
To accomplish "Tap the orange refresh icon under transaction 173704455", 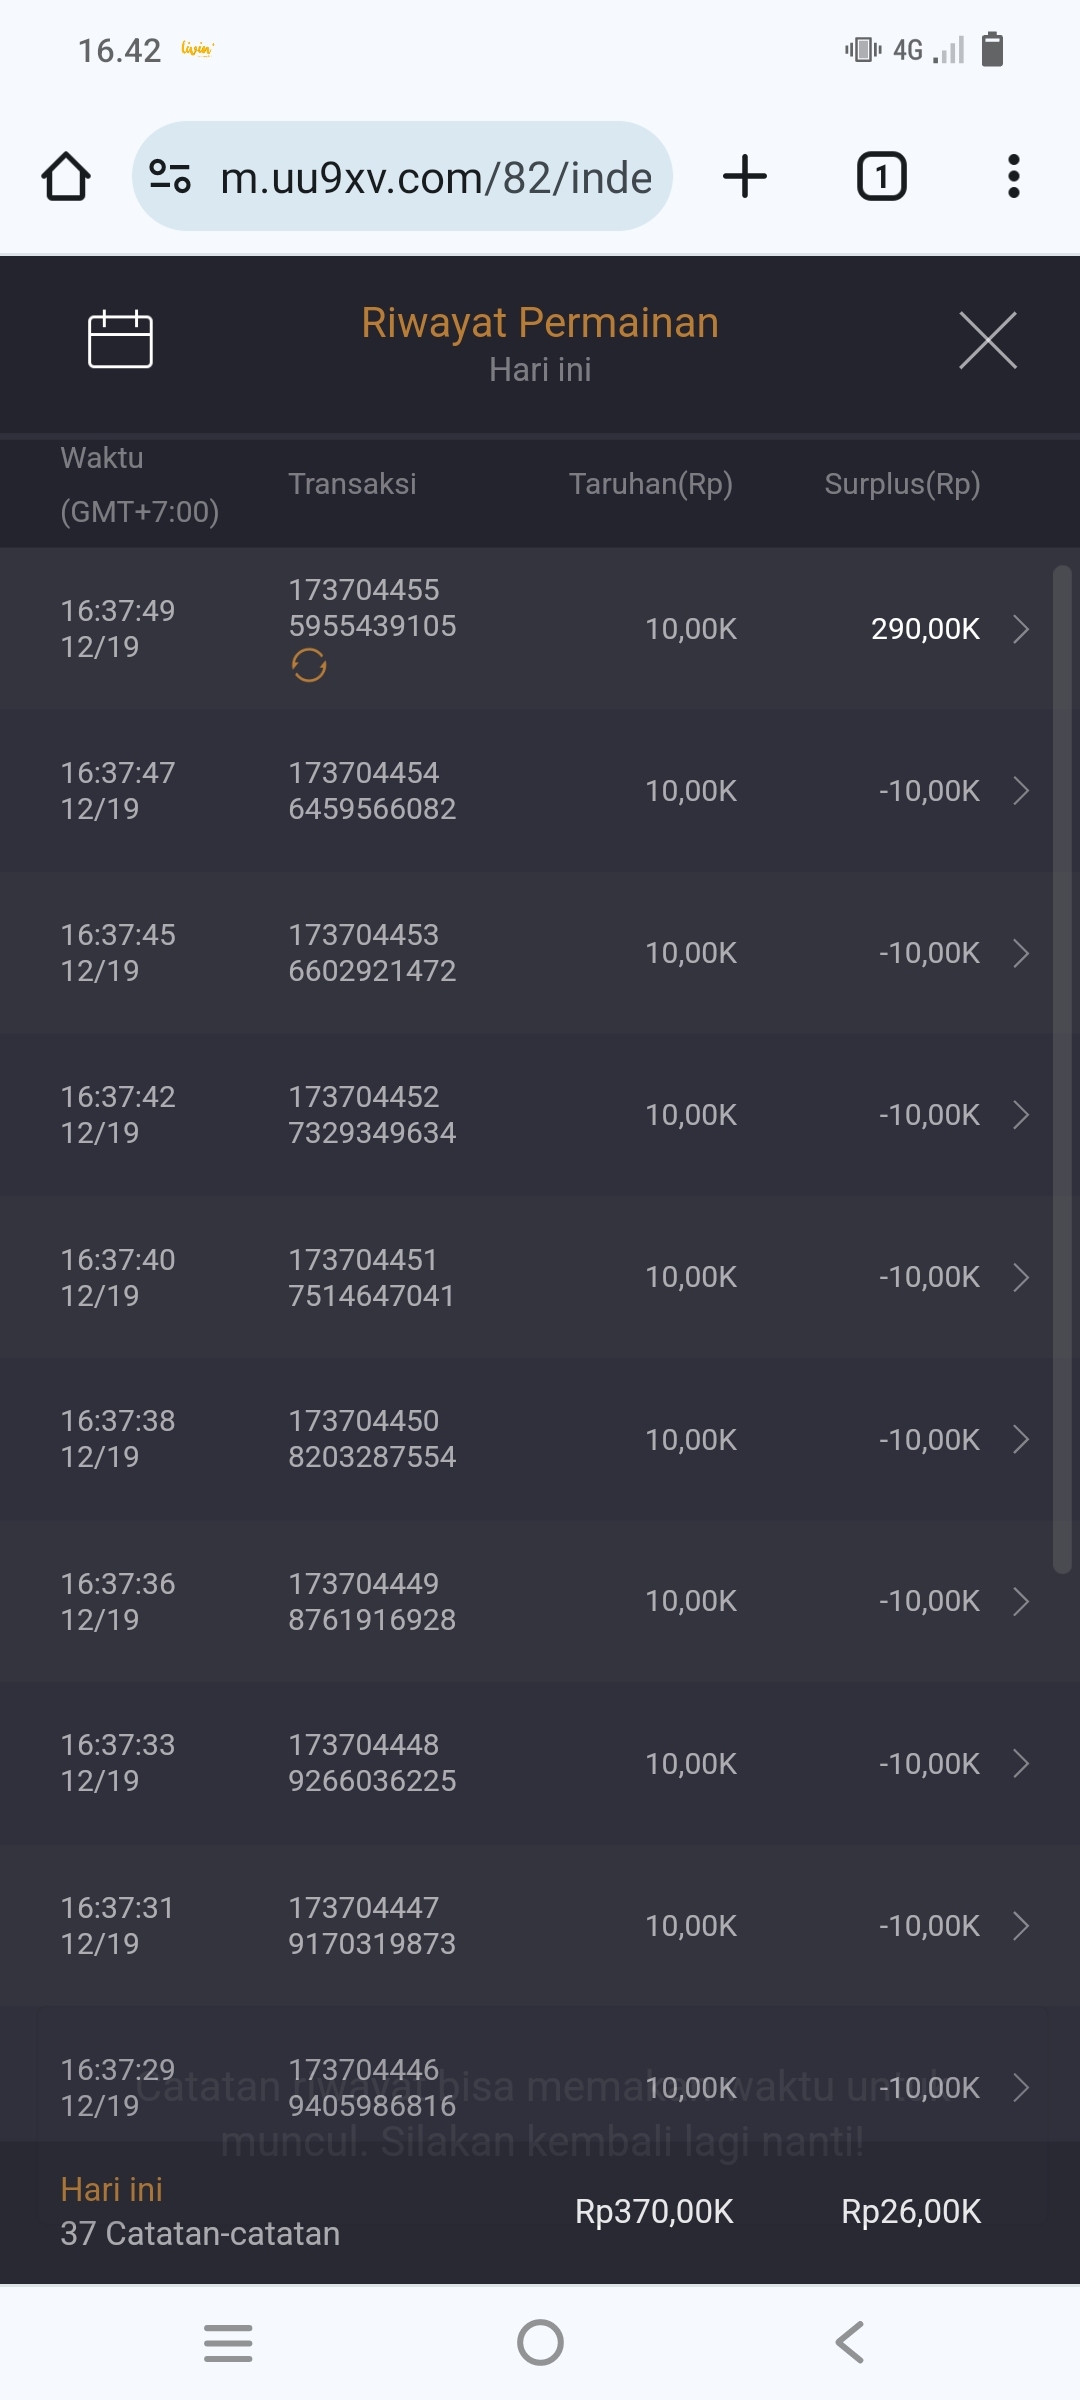I will (309, 665).
